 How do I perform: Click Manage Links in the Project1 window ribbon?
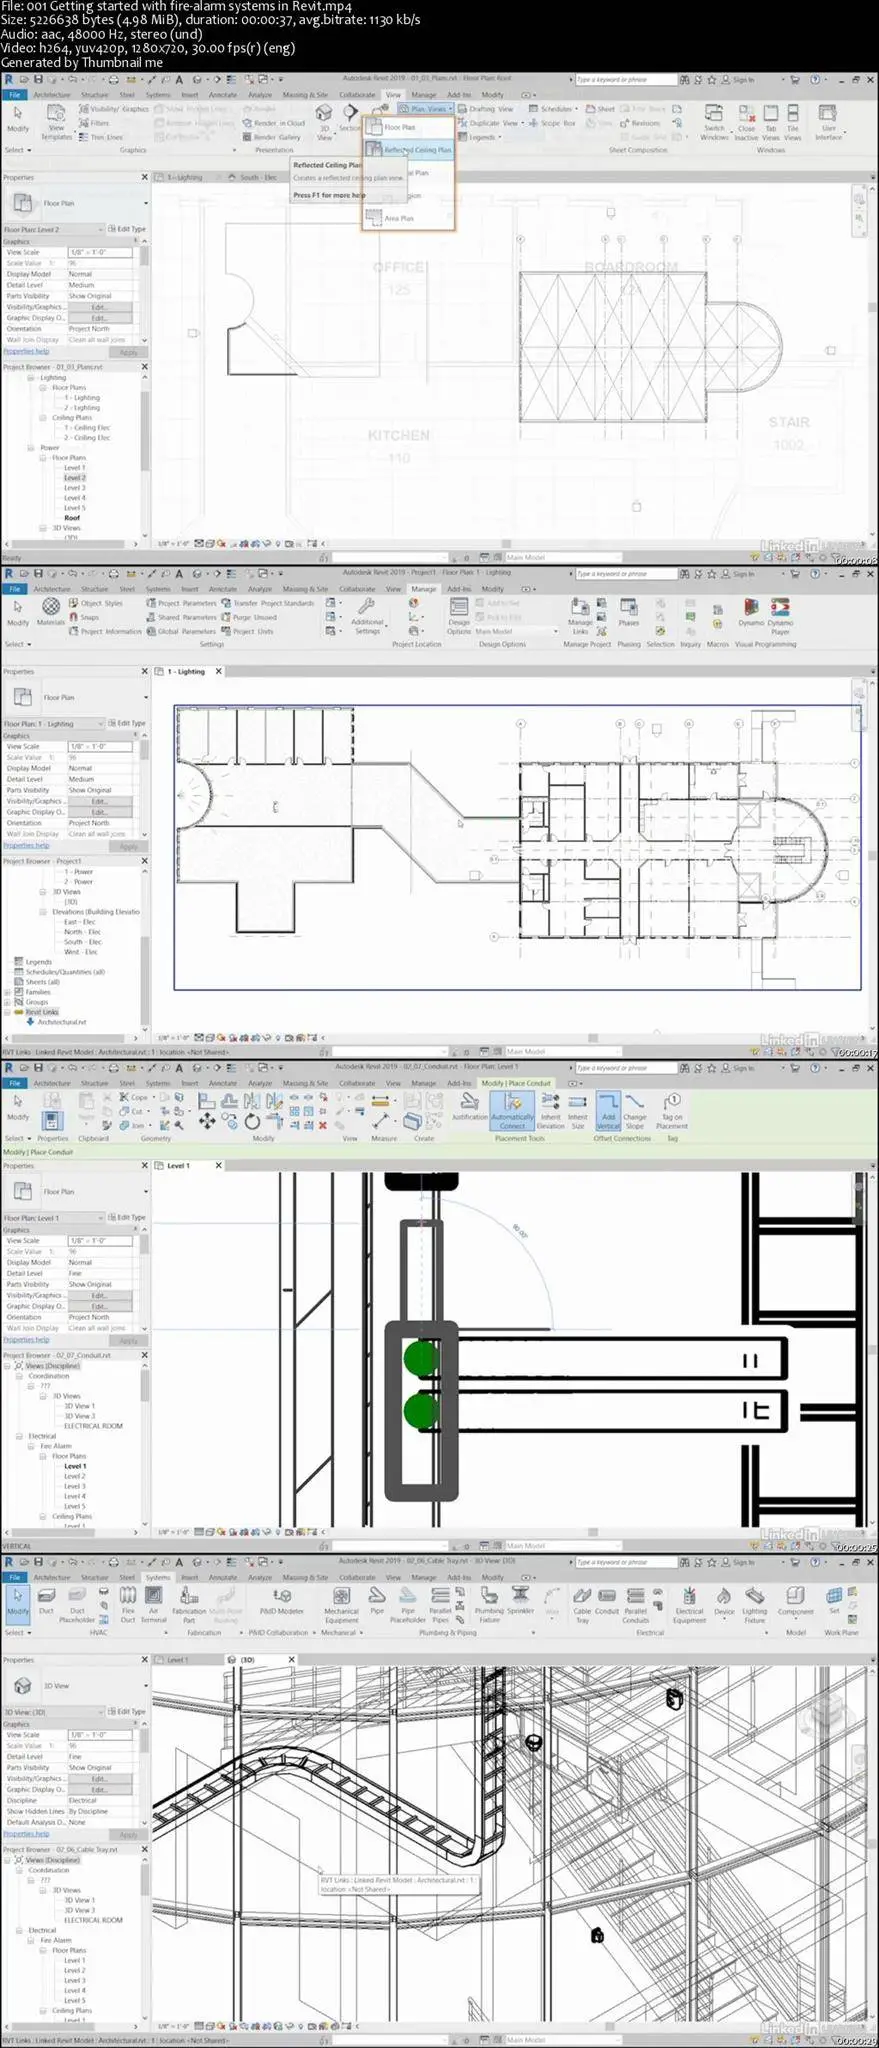tap(580, 616)
